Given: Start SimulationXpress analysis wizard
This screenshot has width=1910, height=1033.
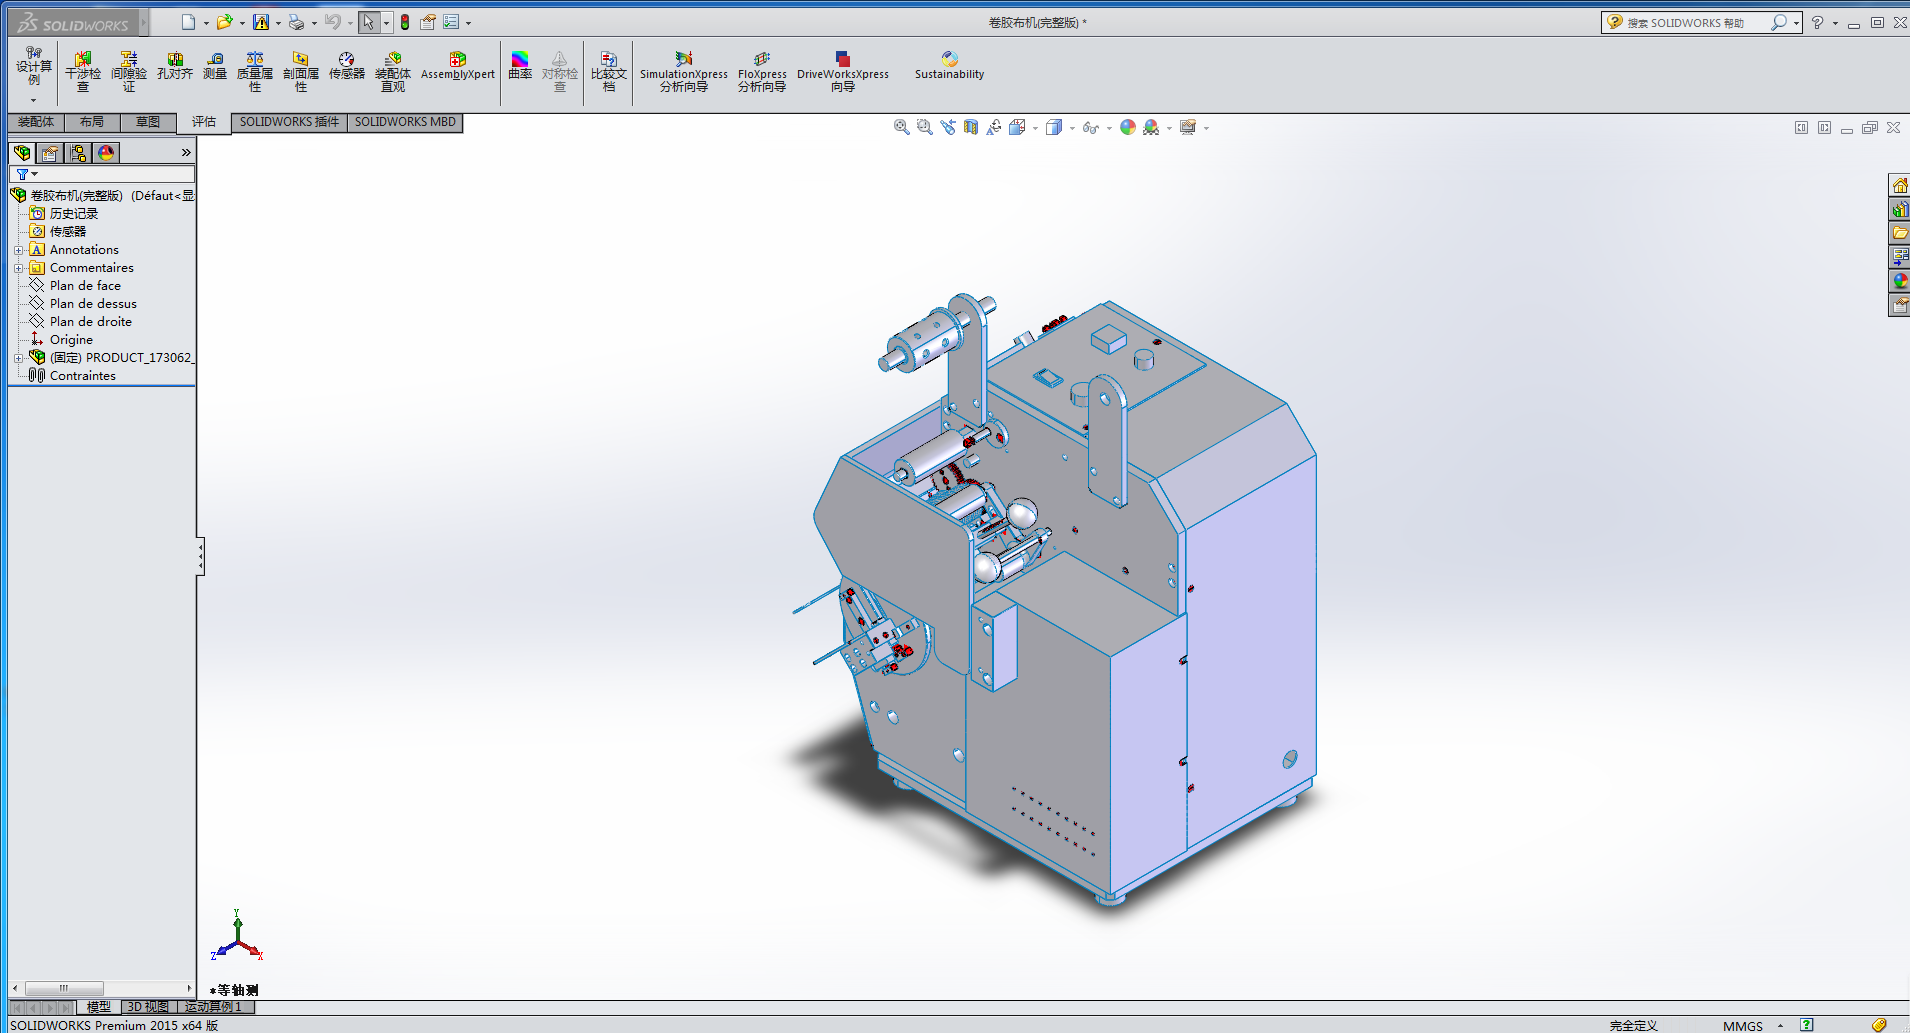Looking at the screenshot, I should point(683,71).
